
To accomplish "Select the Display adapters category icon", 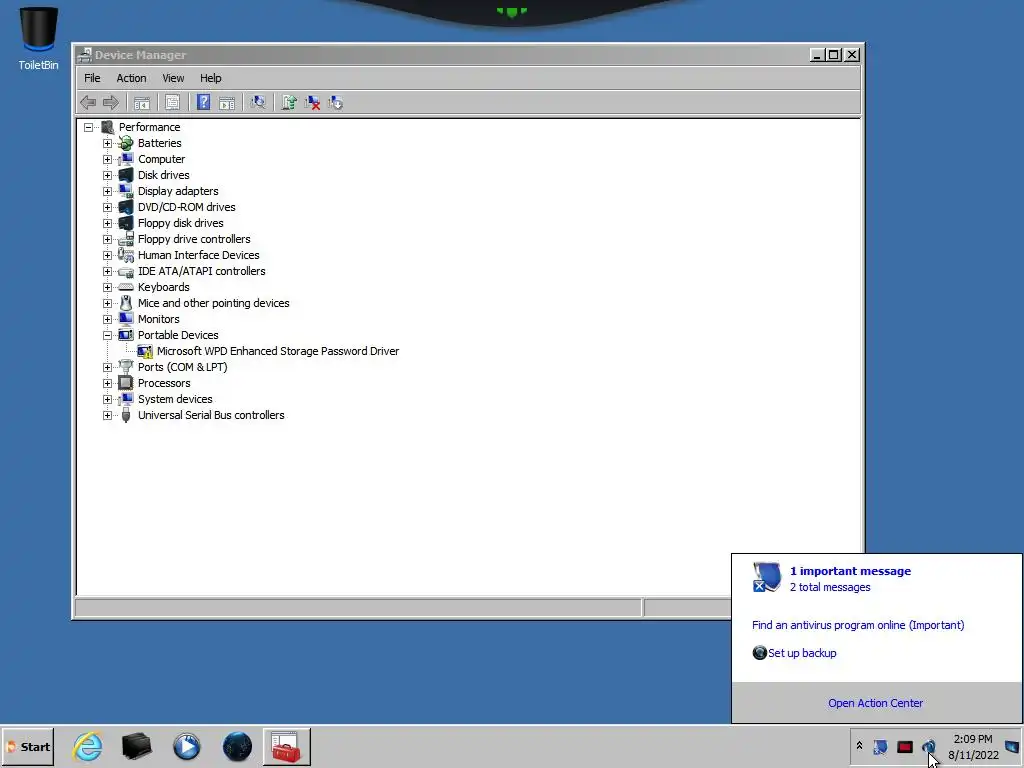I will 126,191.
